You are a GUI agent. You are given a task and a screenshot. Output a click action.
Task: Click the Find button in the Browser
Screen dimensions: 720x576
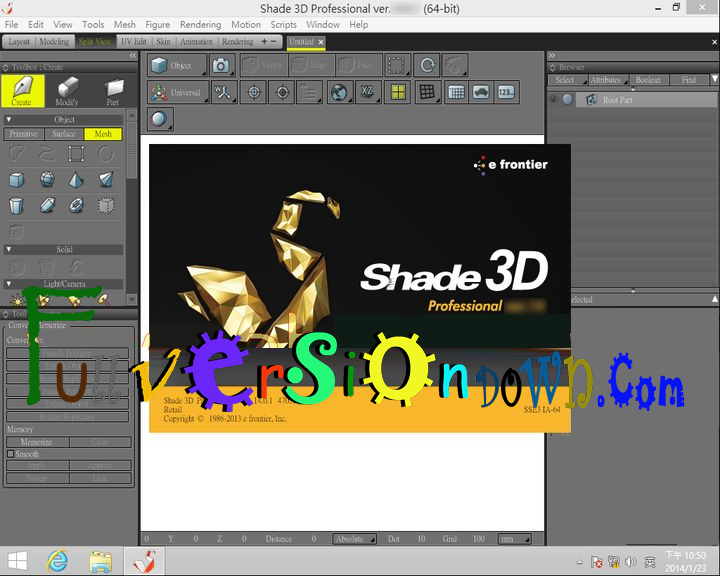[x=689, y=80]
